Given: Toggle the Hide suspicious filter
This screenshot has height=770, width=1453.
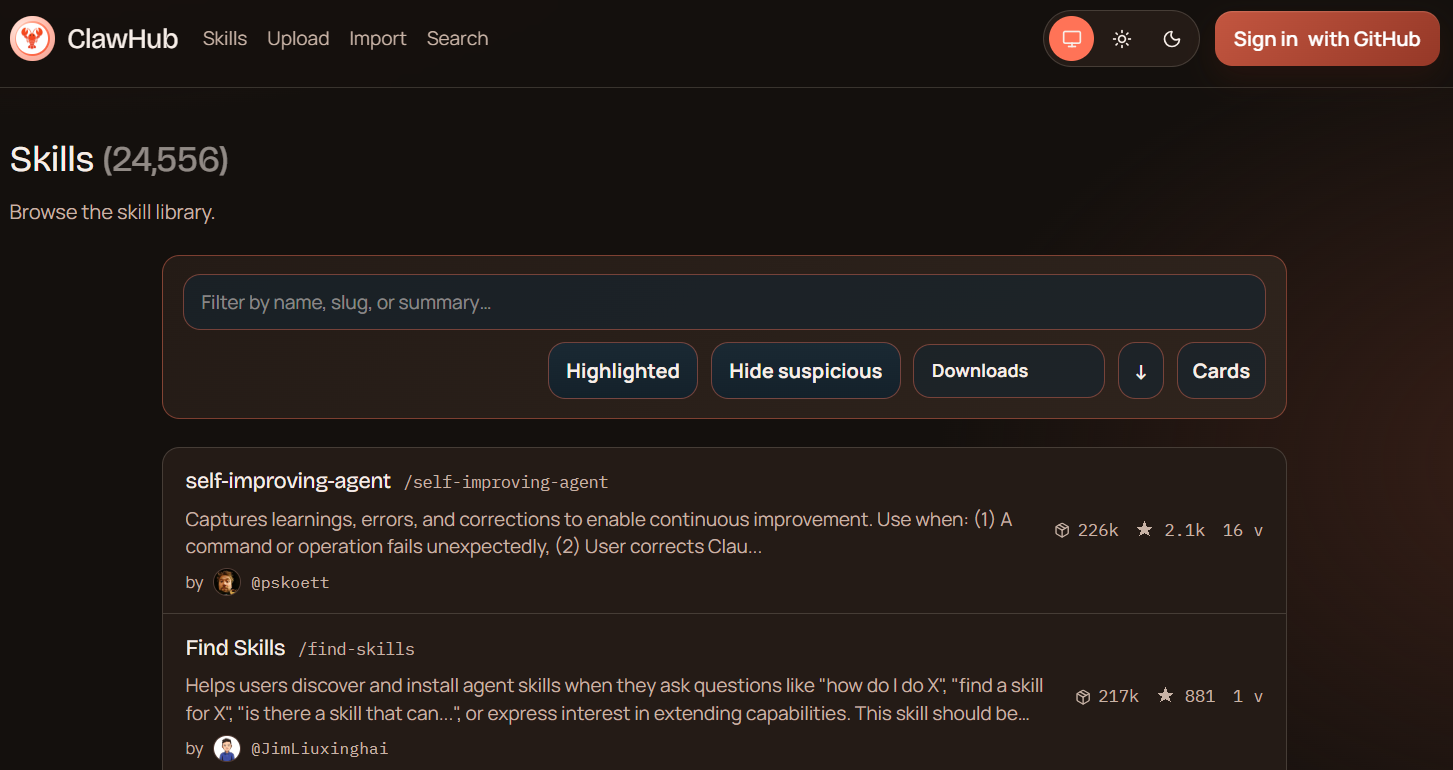Looking at the screenshot, I should tap(805, 371).
